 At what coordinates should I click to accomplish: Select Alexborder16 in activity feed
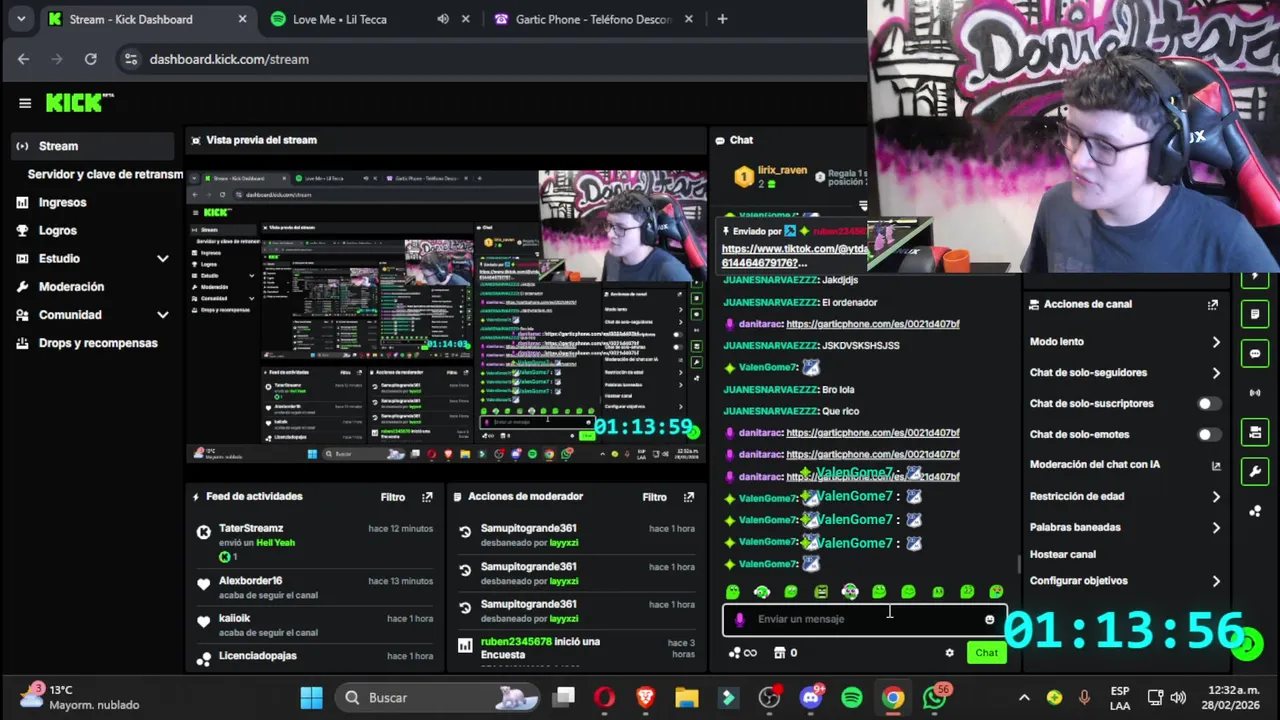tap(250, 581)
